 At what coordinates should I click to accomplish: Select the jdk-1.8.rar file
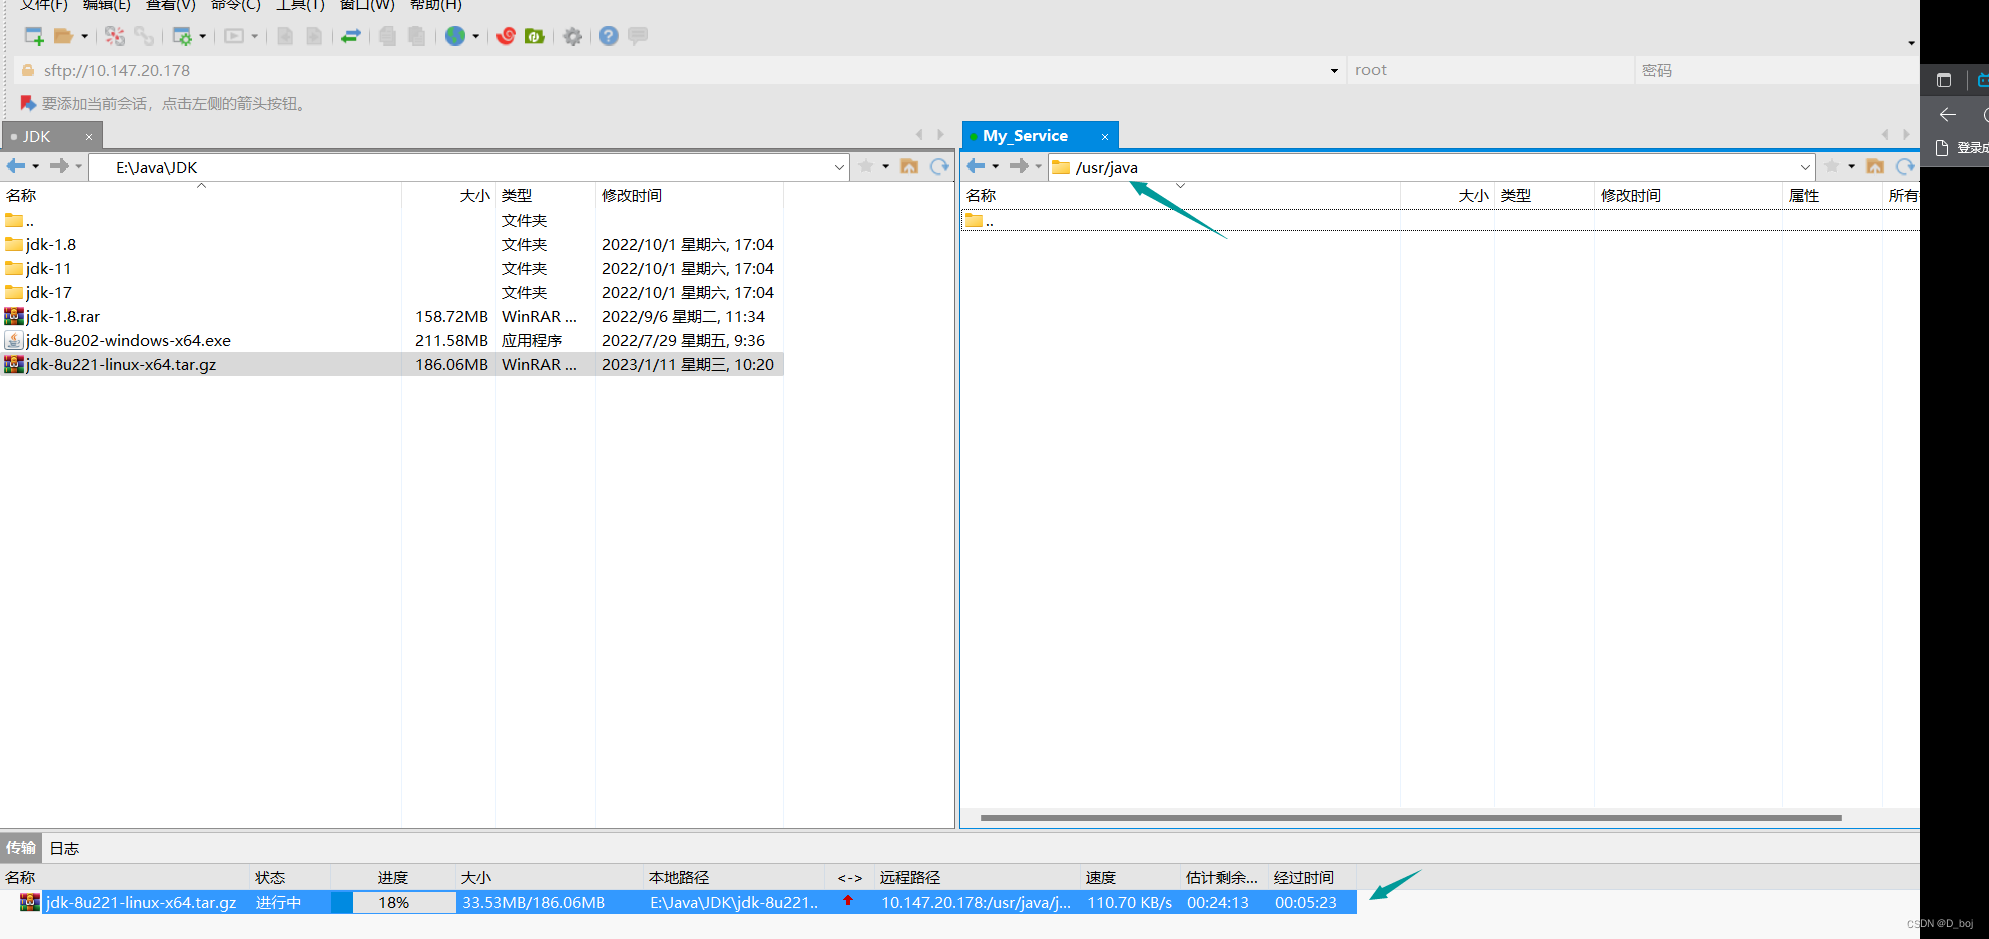point(63,316)
